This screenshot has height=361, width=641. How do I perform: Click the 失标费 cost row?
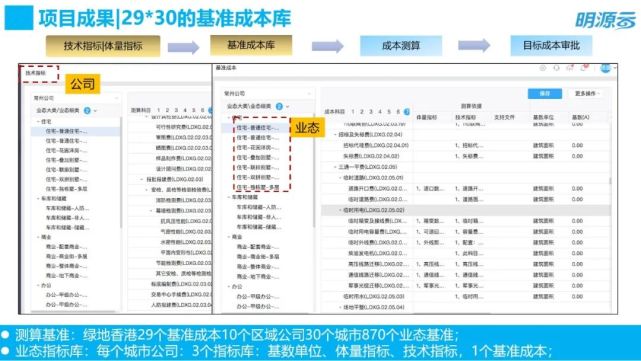[466, 156]
